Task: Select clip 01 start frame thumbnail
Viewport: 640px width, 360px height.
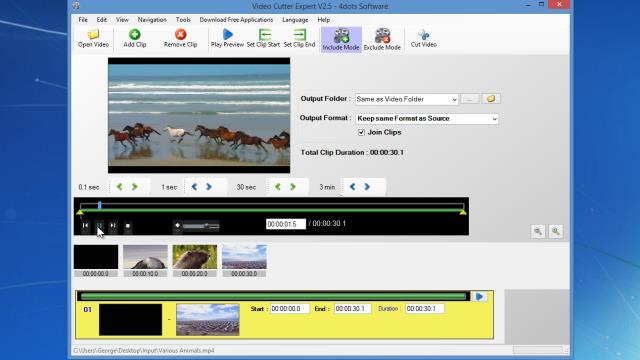Action: tap(131, 320)
